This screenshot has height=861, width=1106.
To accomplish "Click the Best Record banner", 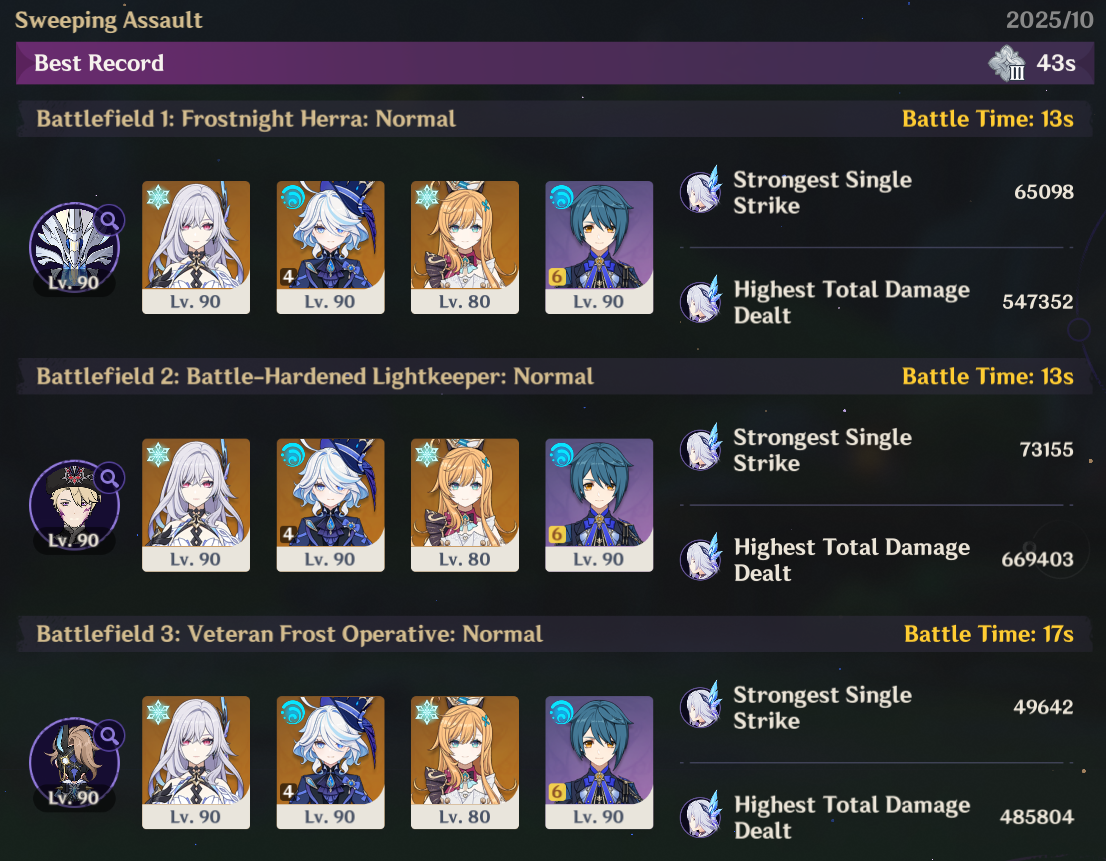I will click(554, 63).
